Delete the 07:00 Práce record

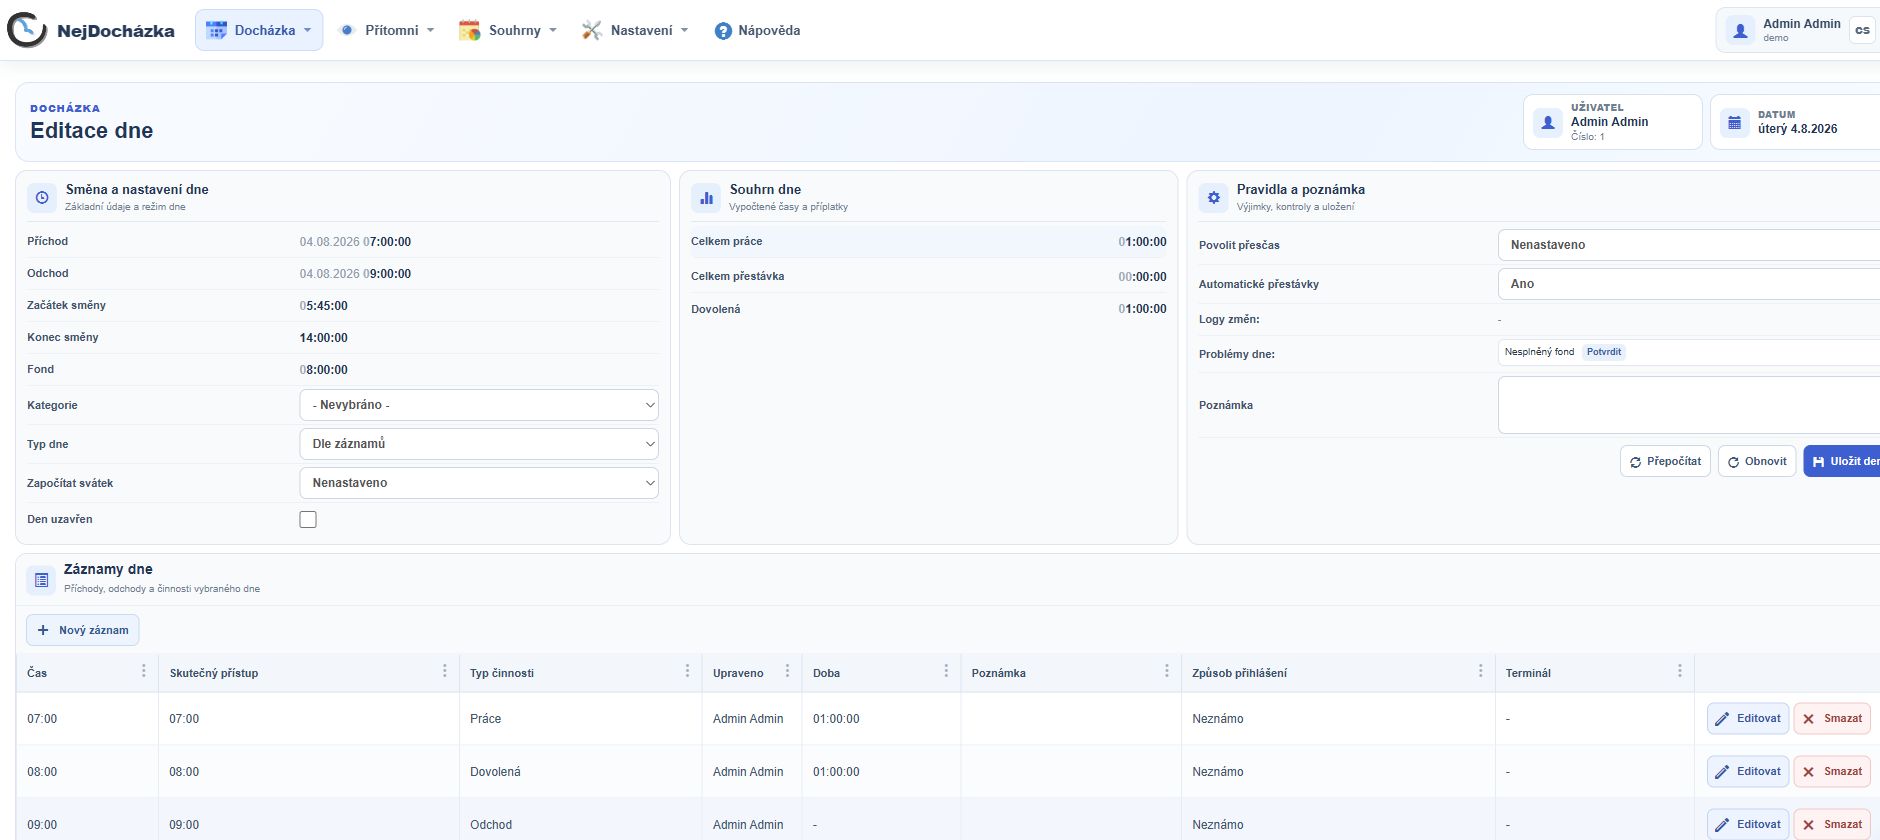click(x=1832, y=718)
